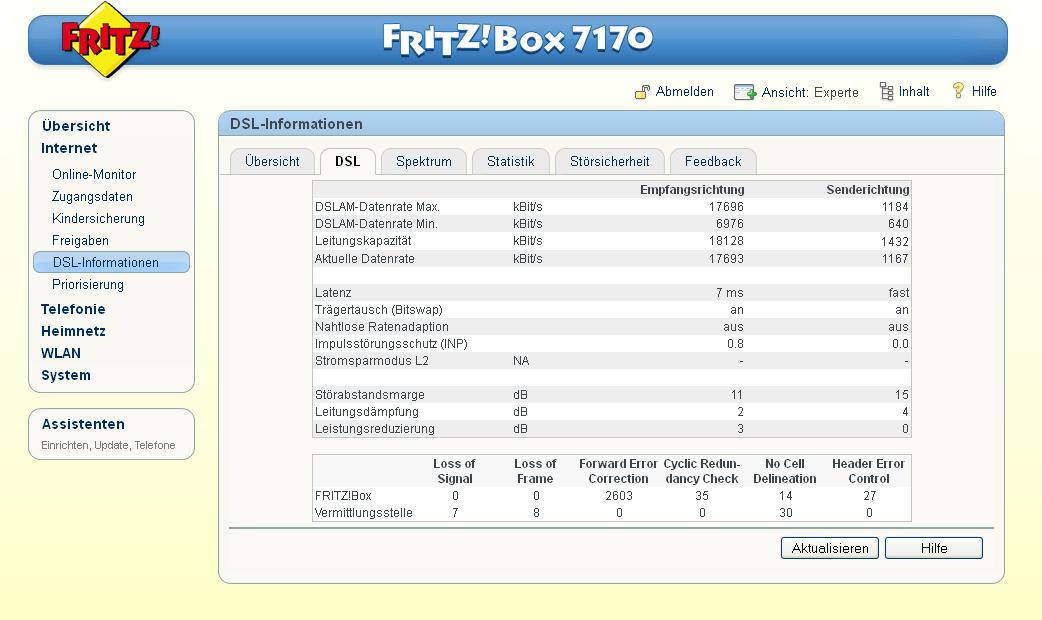Viewport: 1042px width, 620px height.
Task: Open the WLAN sidebar section
Action: tap(60, 353)
